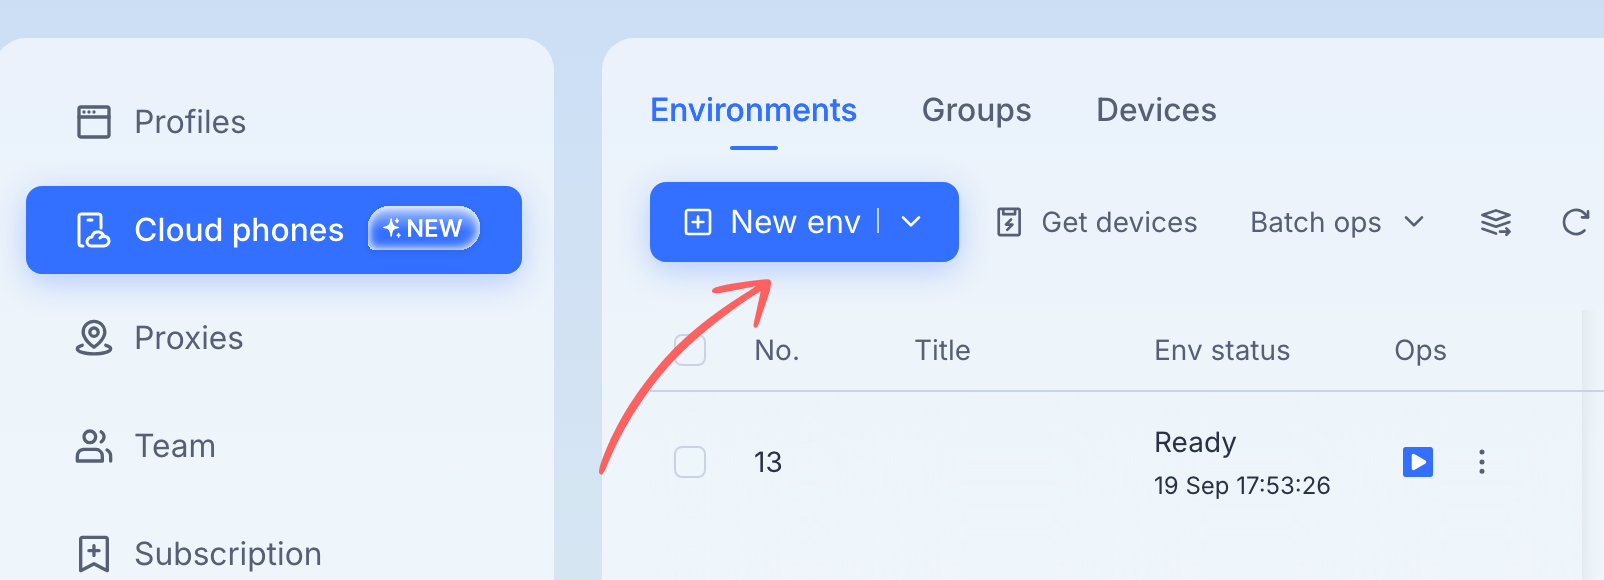Image resolution: width=1604 pixels, height=580 pixels.
Task: Click the Profiles window icon in sidebar
Action: click(94, 122)
